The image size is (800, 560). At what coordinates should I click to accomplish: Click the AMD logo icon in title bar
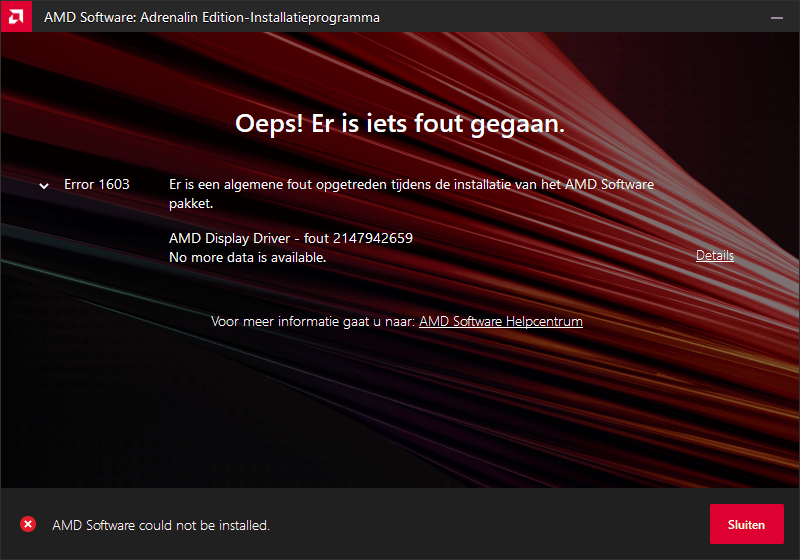click(16, 17)
